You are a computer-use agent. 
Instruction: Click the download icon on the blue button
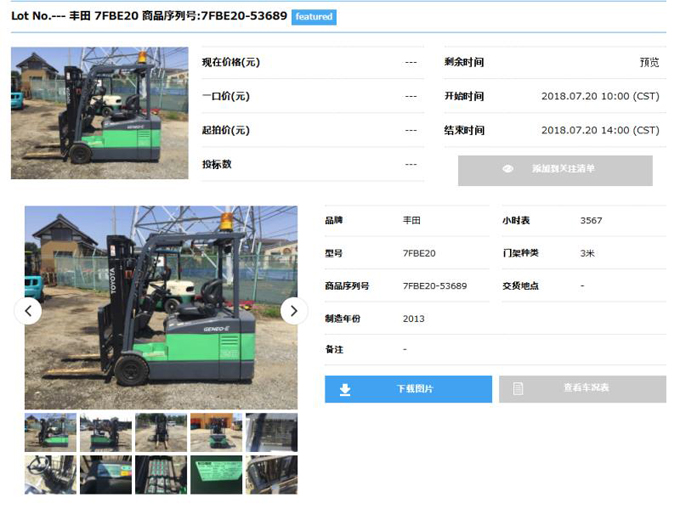(345, 389)
